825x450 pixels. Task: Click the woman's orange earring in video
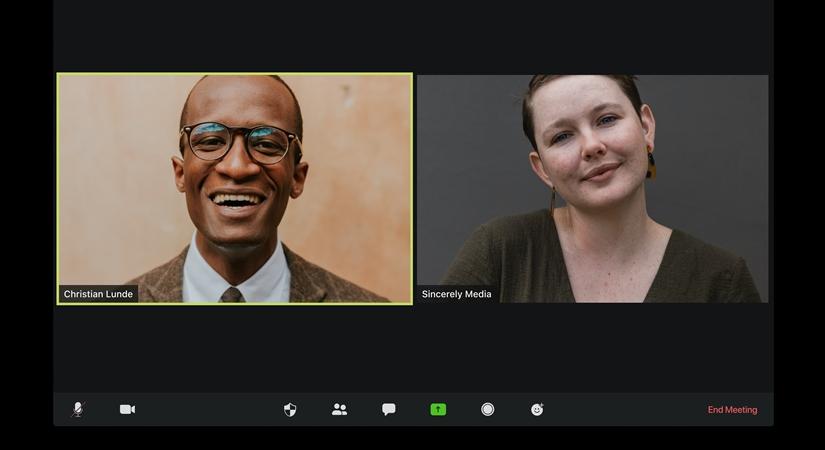pyautogui.click(x=651, y=166)
